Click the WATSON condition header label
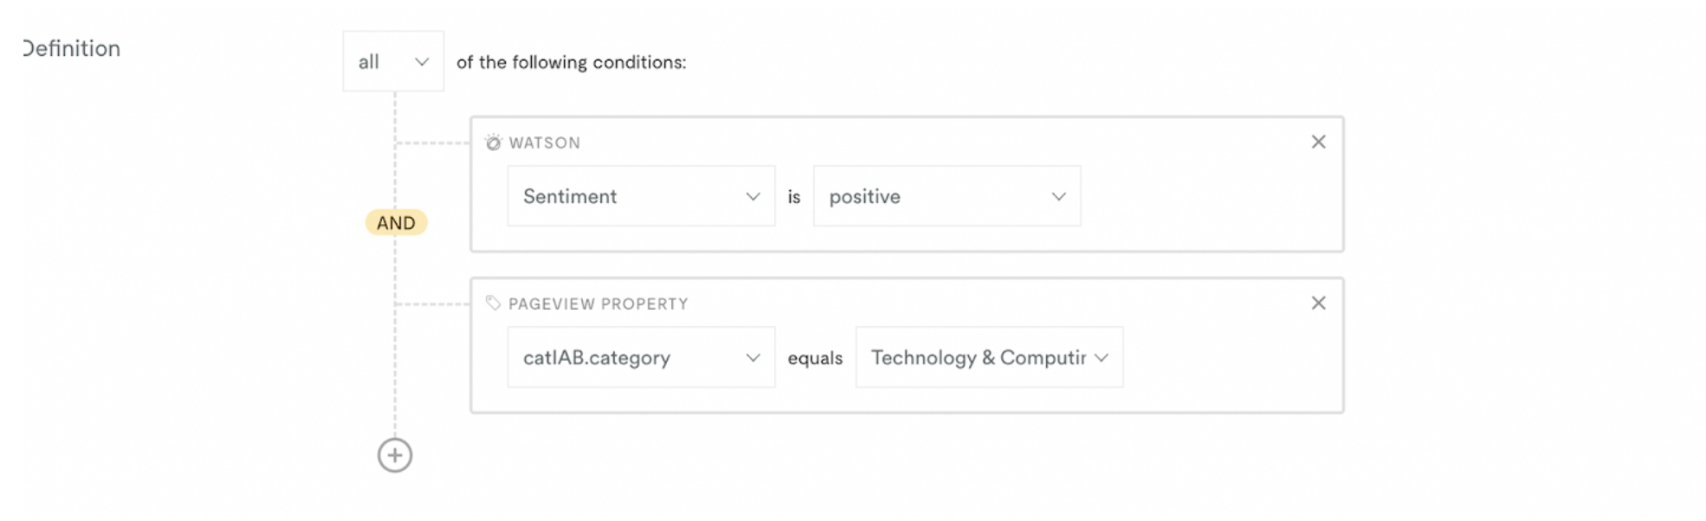Image resolution: width=1706 pixels, height=521 pixels. point(544,143)
